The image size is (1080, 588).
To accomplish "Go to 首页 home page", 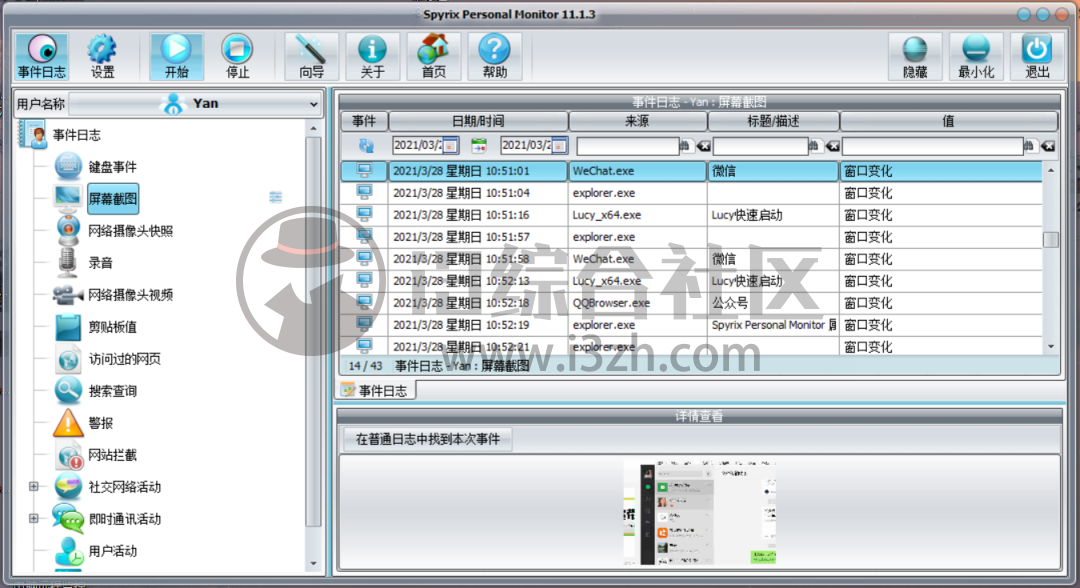I will (433, 56).
